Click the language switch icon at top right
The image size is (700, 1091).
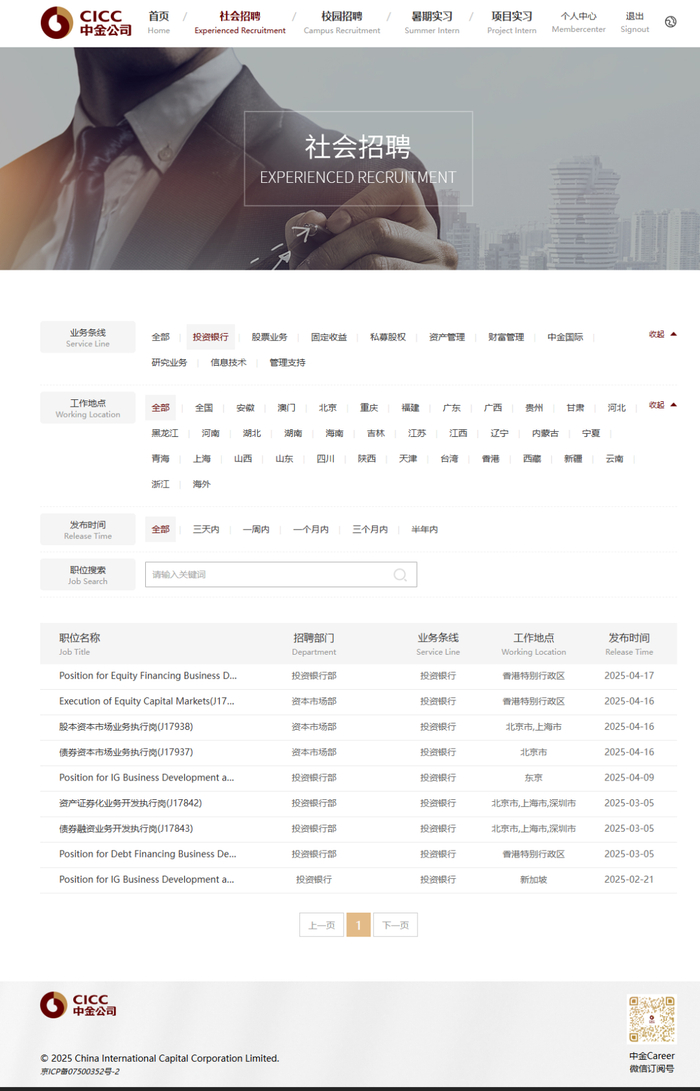670,22
